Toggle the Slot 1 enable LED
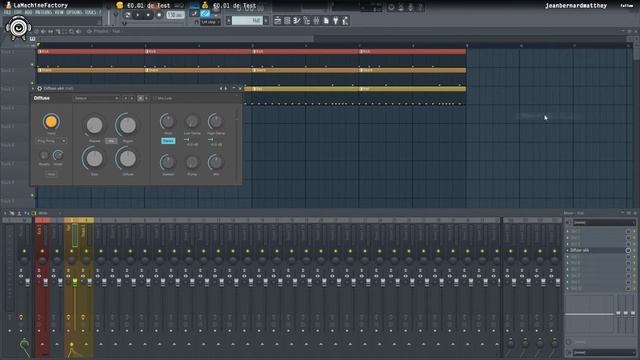Screen dimensions: 640x360 633,231
